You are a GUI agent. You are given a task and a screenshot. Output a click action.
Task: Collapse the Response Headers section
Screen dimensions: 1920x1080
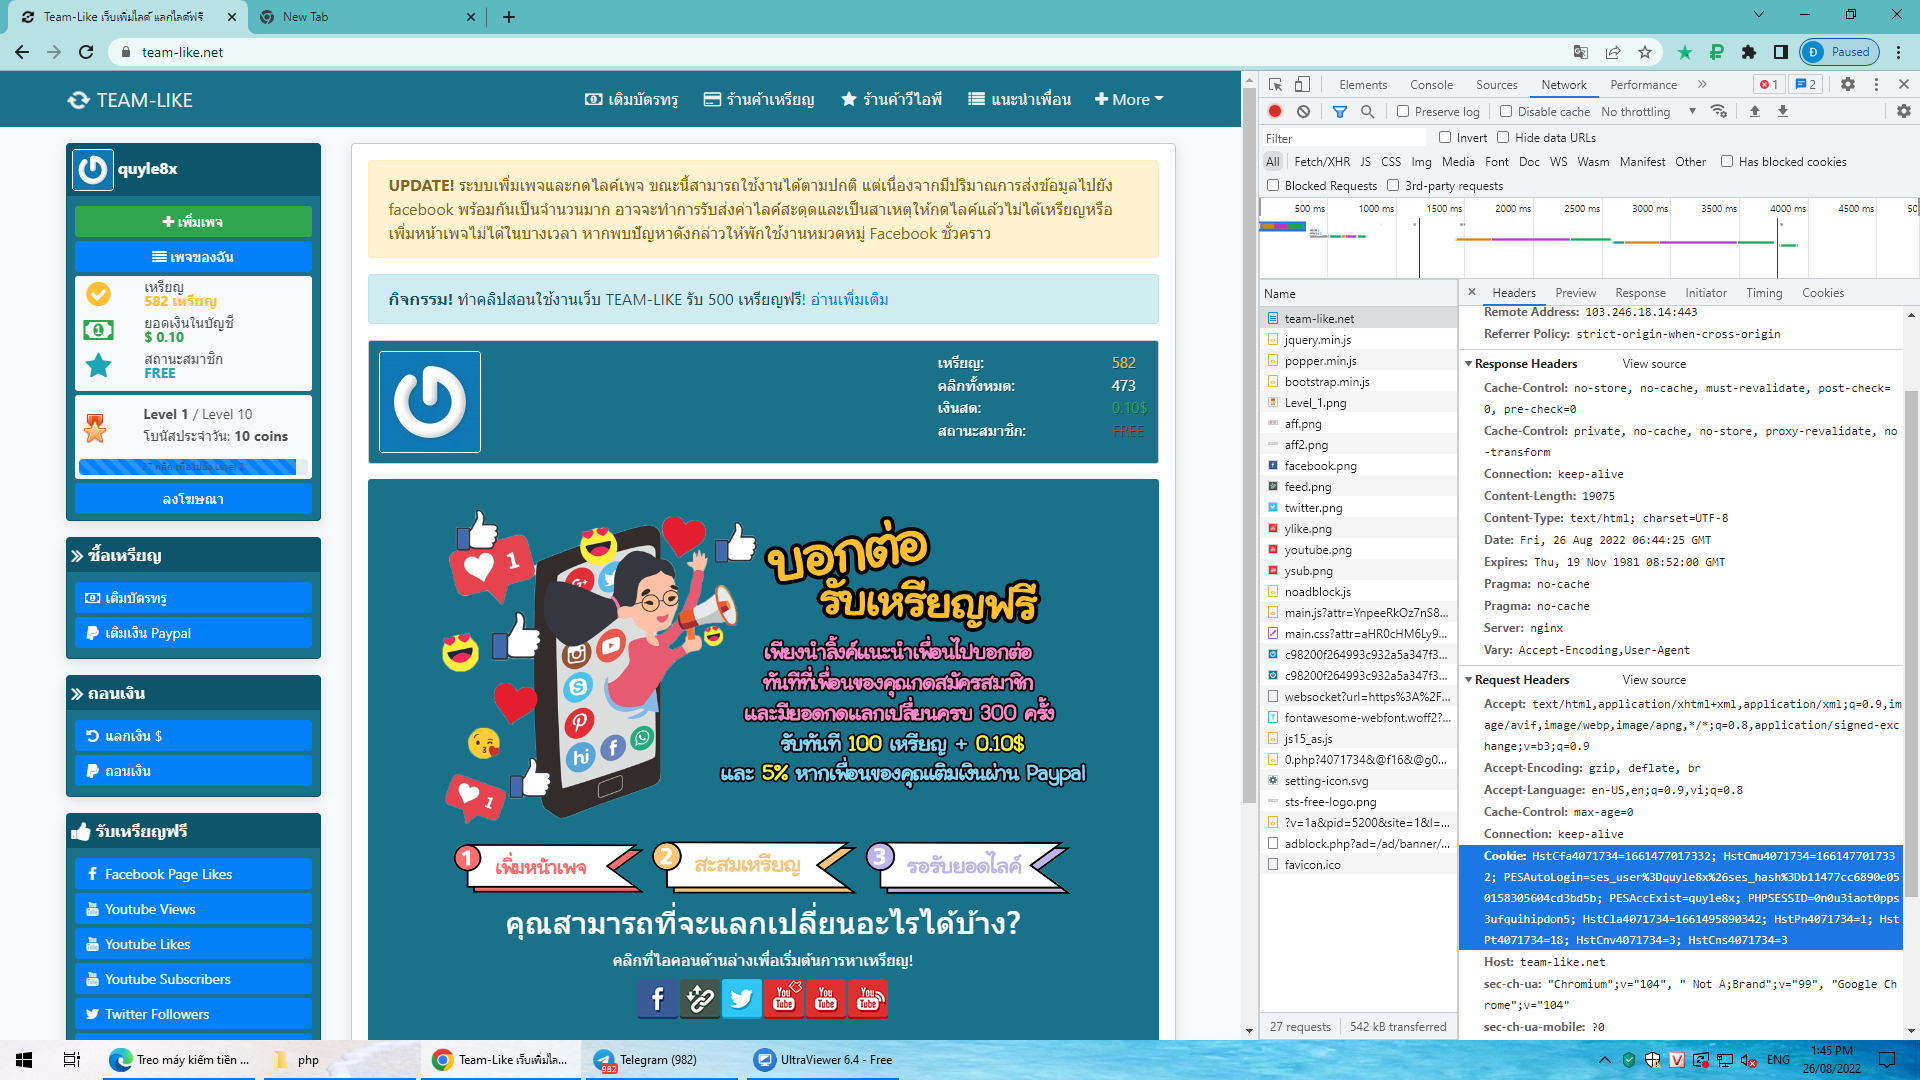pos(1468,364)
